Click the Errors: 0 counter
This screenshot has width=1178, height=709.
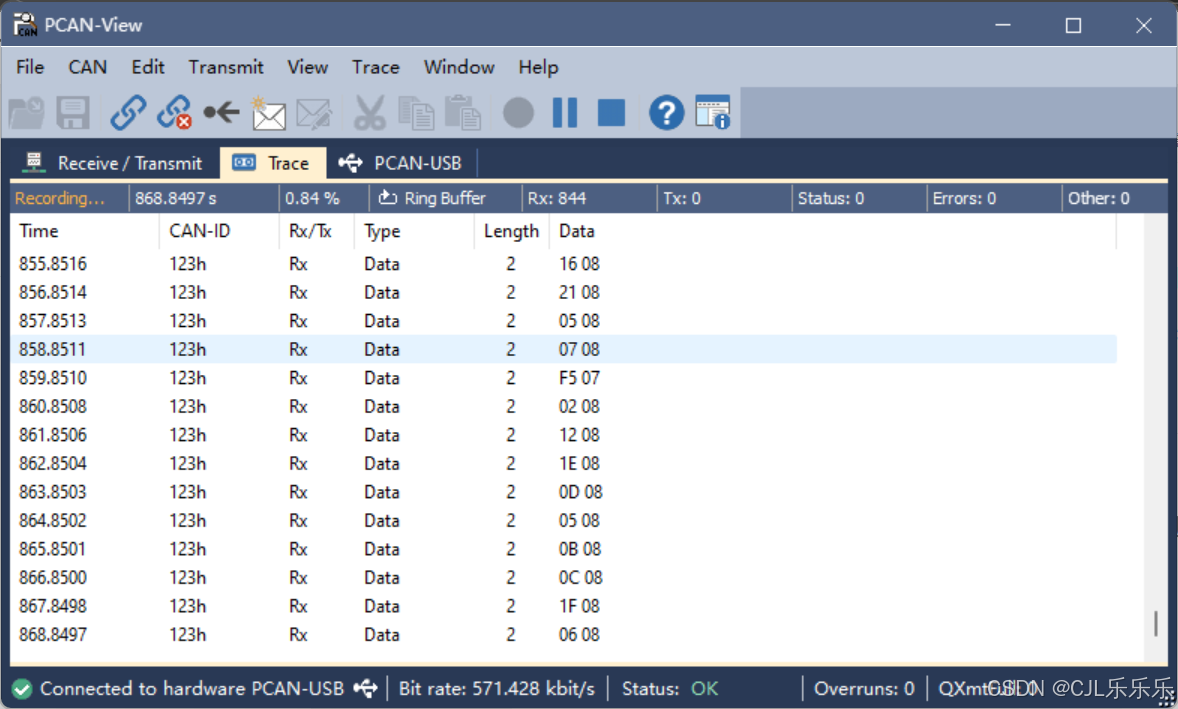(964, 198)
